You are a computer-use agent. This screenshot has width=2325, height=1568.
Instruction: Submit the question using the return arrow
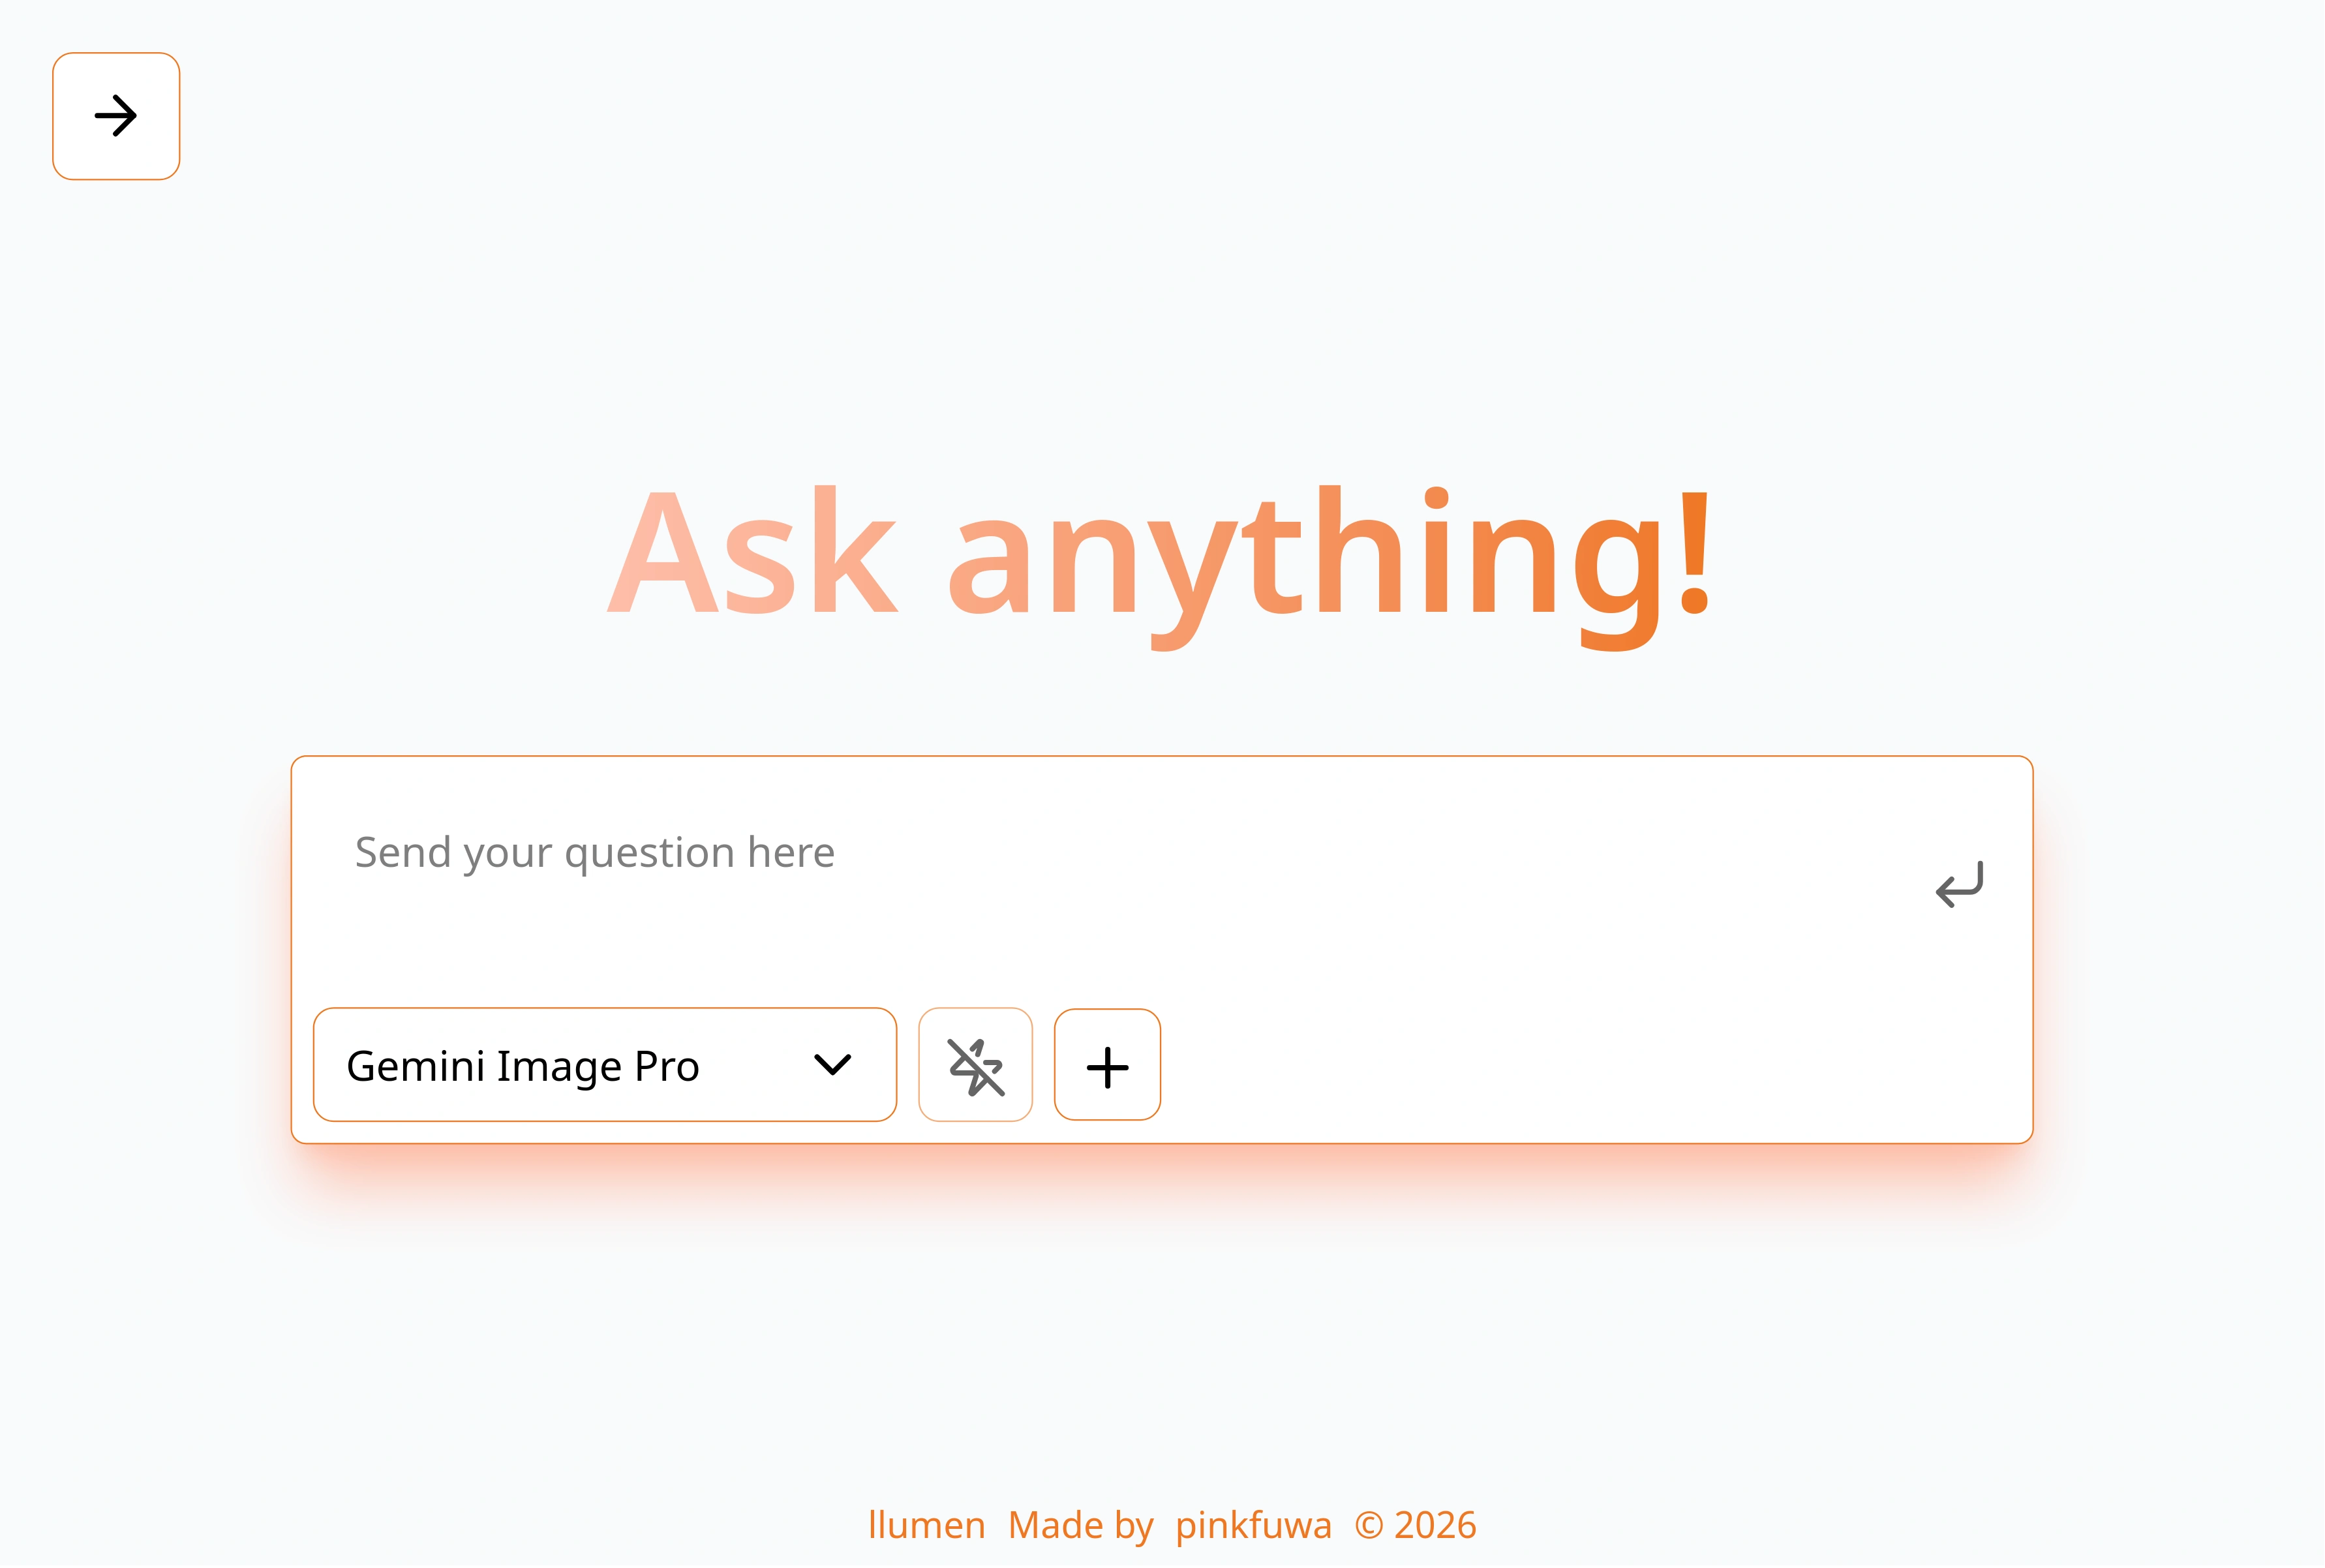(1958, 884)
